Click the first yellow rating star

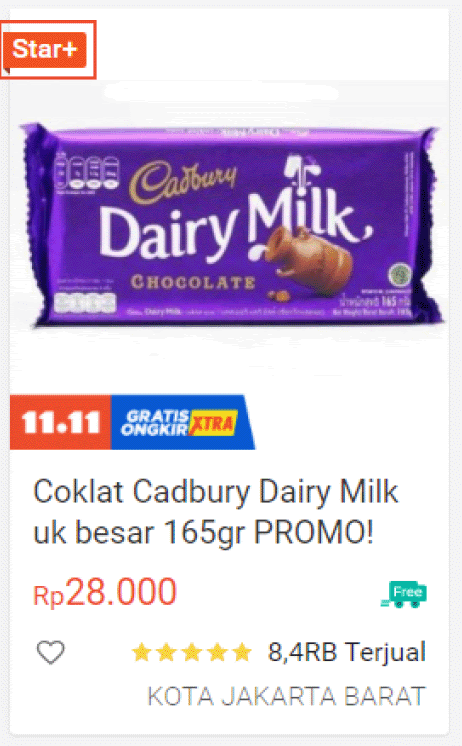[141, 652]
